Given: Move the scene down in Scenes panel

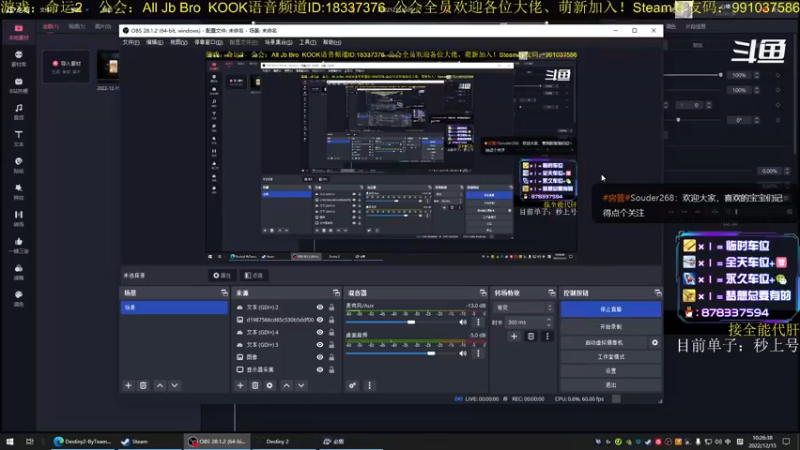Looking at the screenshot, I should coord(174,385).
